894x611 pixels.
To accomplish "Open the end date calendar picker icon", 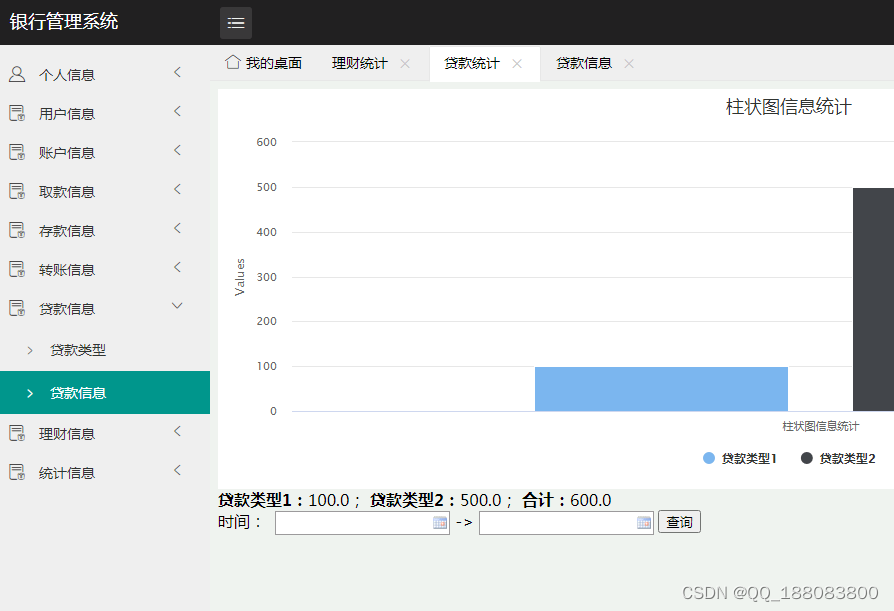I will click(x=644, y=523).
